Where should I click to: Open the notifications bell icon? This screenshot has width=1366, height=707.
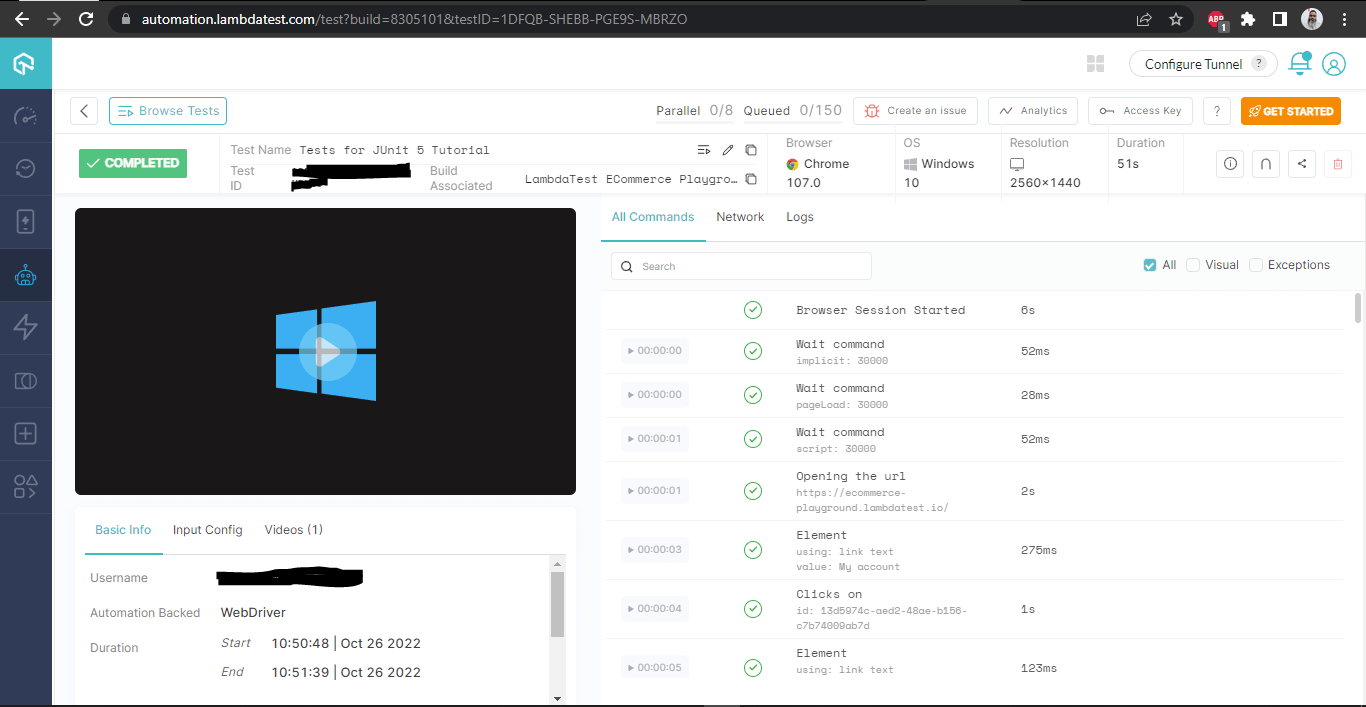click(1299, 63)
